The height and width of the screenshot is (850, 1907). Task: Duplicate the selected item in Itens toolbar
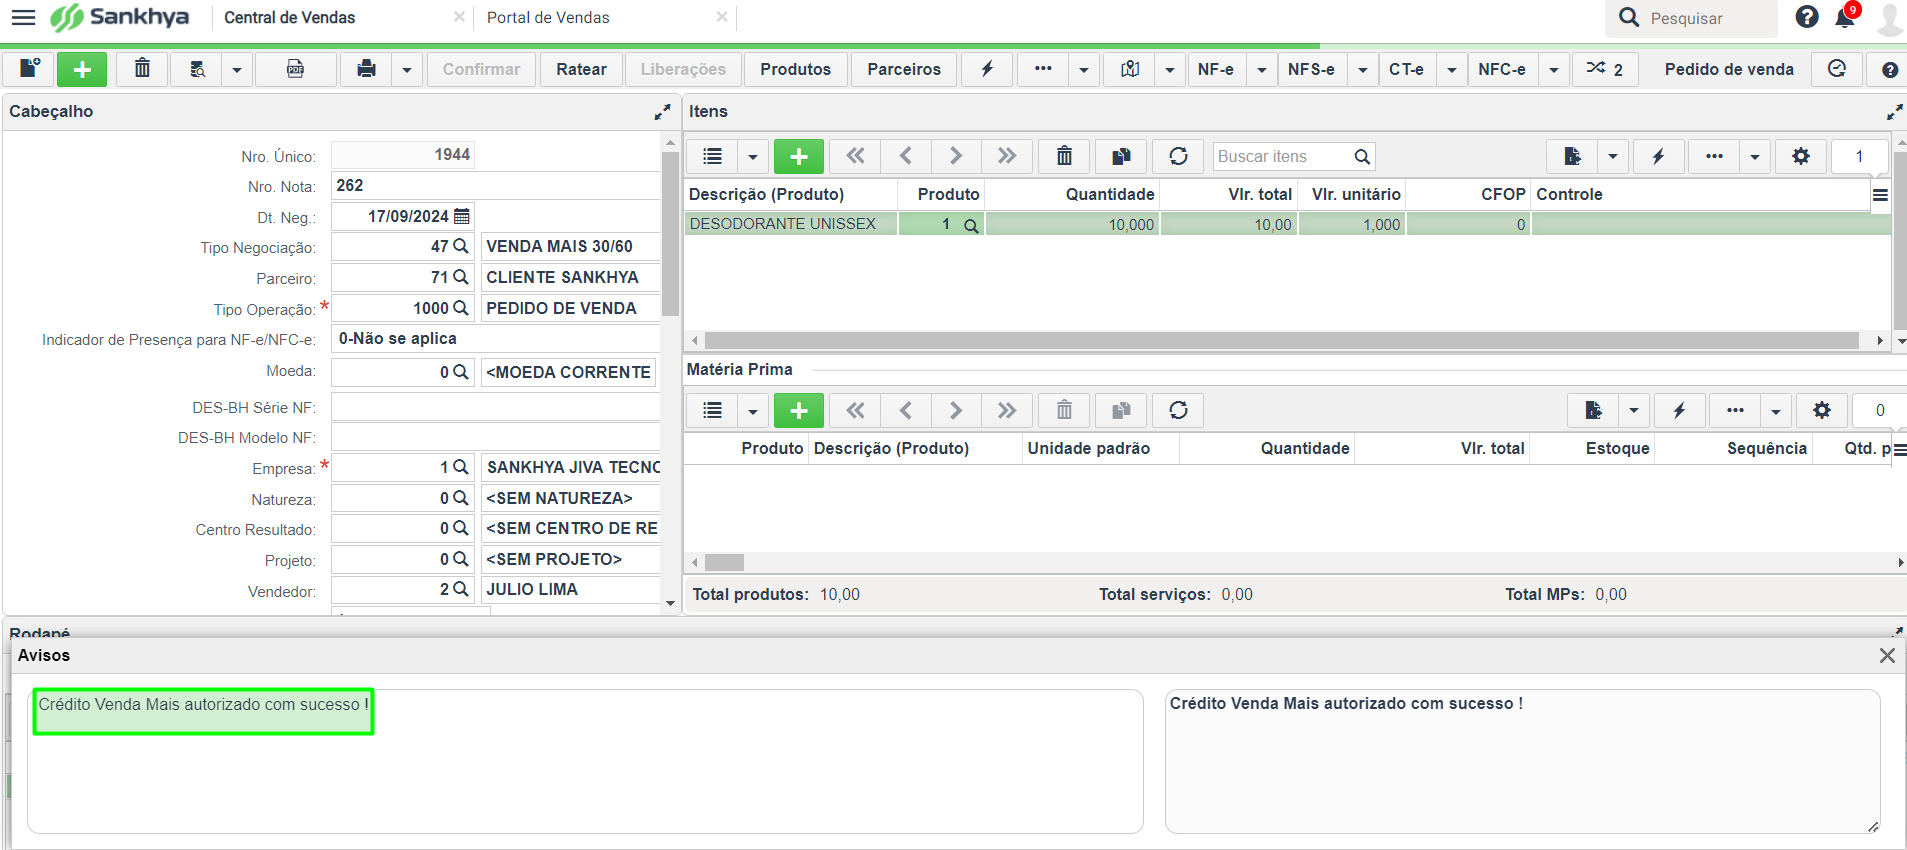[1121, 156]
